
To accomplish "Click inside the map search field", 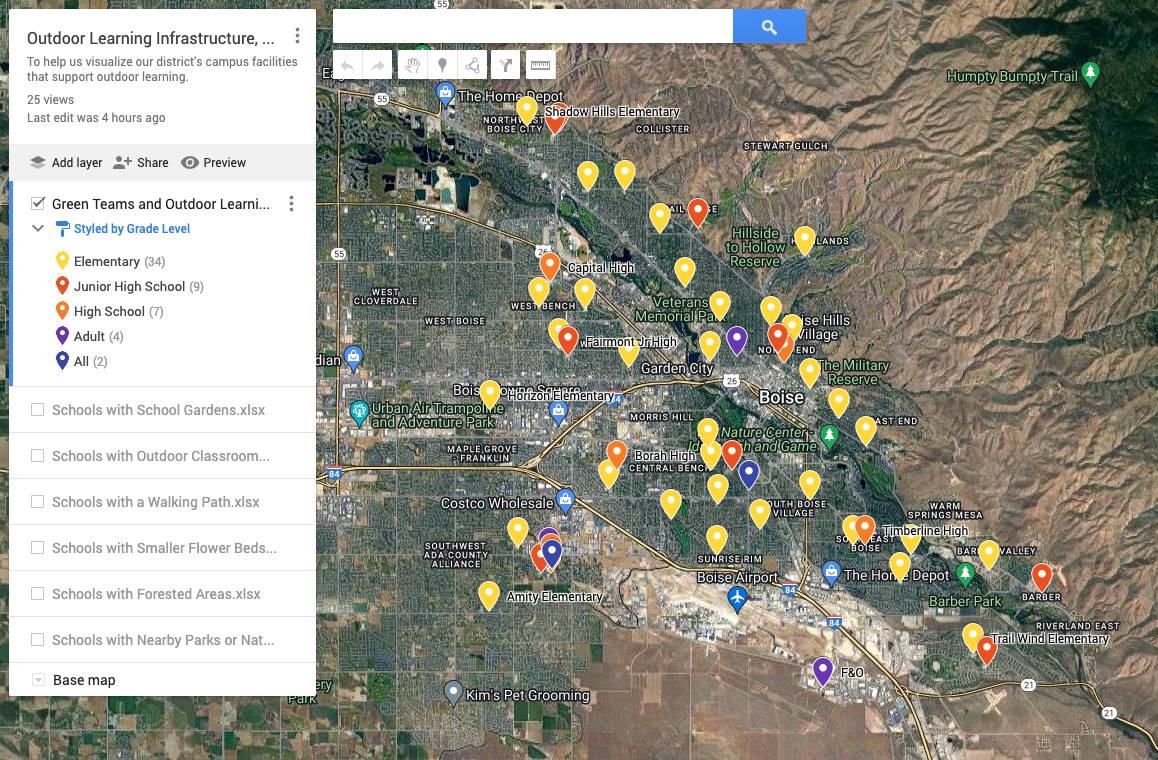I will pos(532,28).
